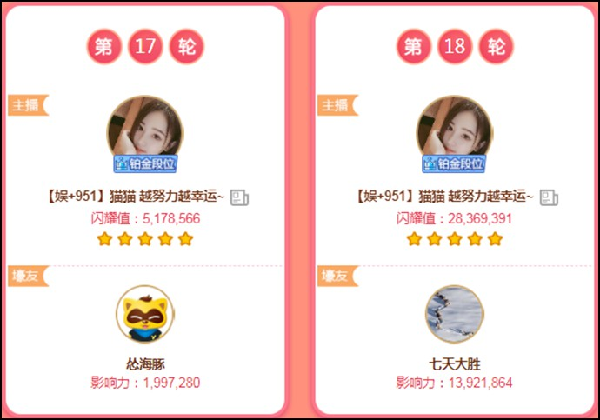Open channel icon beside round 18 anchor name
Viewport: 600px width, 420px height.
pyautogui.click(x=549, y=198)
